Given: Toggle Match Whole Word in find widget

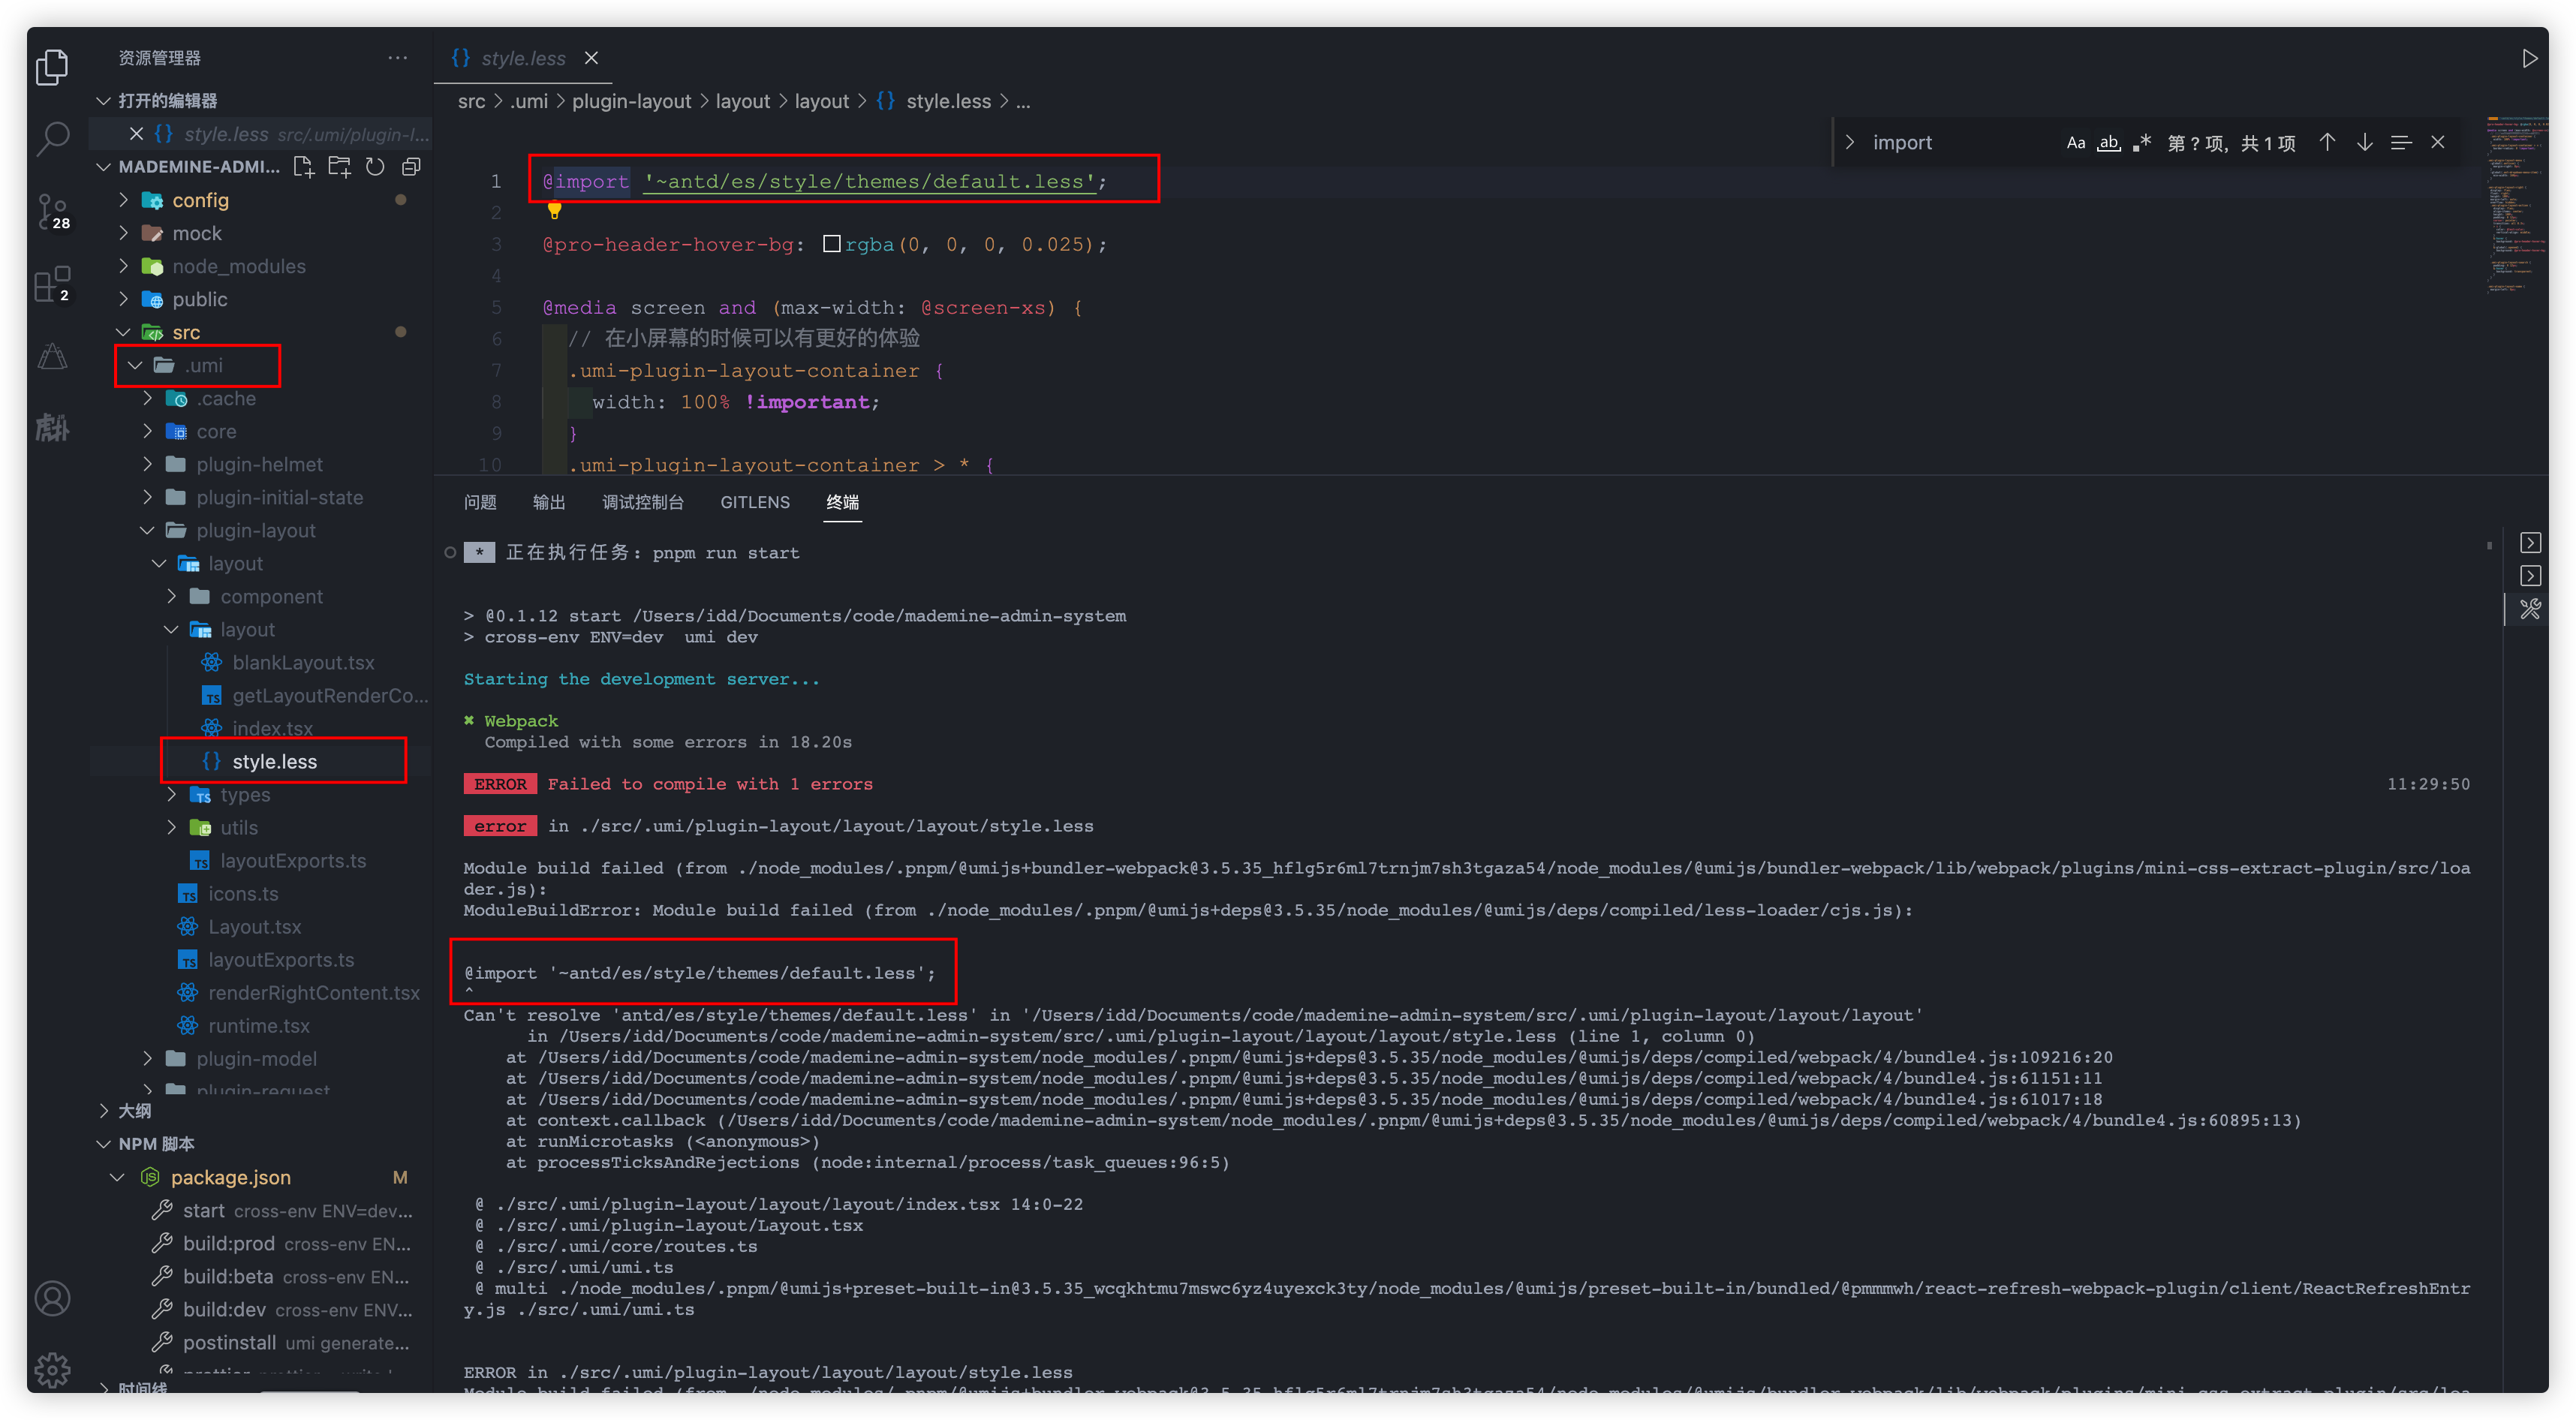Looking at the screenshot, I should tap(2108, 142).
